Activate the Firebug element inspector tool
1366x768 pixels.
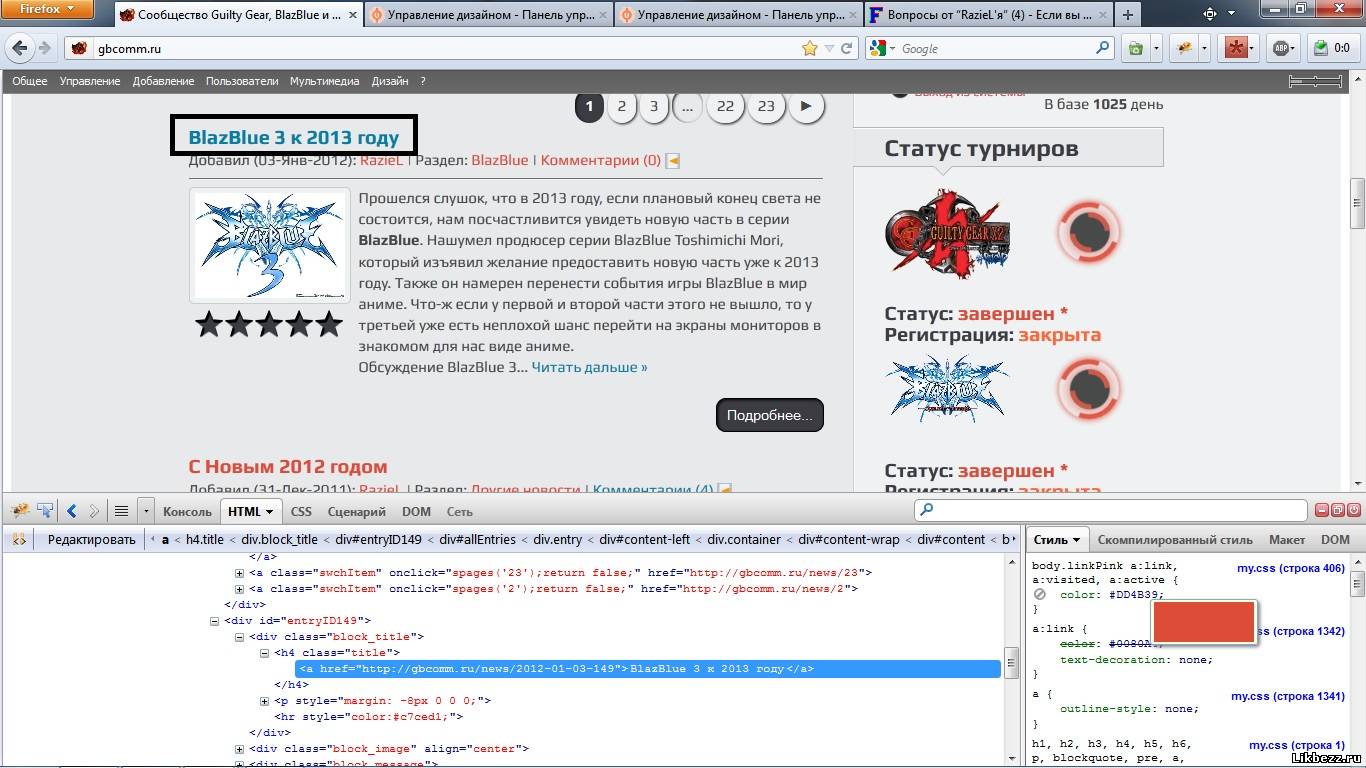[45, 511]
